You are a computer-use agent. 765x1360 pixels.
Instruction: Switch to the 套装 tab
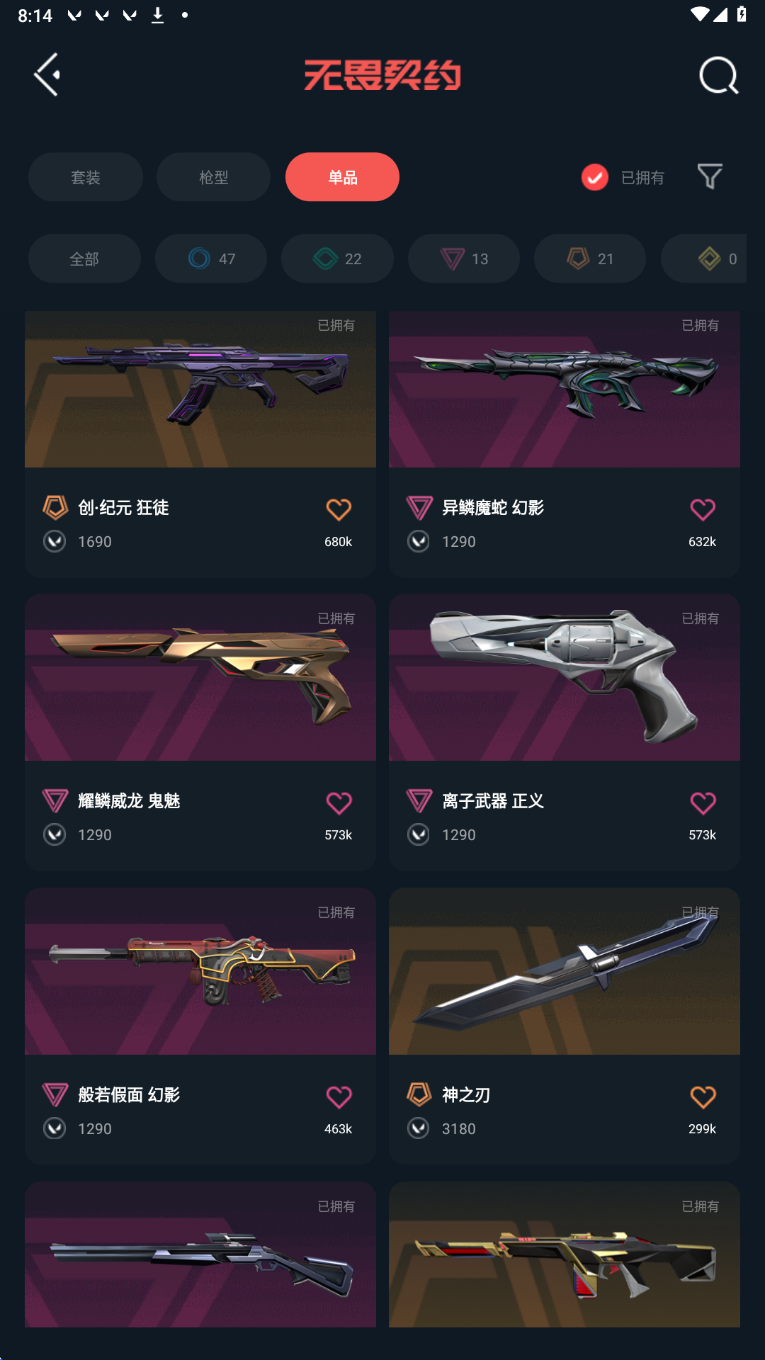point(85,177)
